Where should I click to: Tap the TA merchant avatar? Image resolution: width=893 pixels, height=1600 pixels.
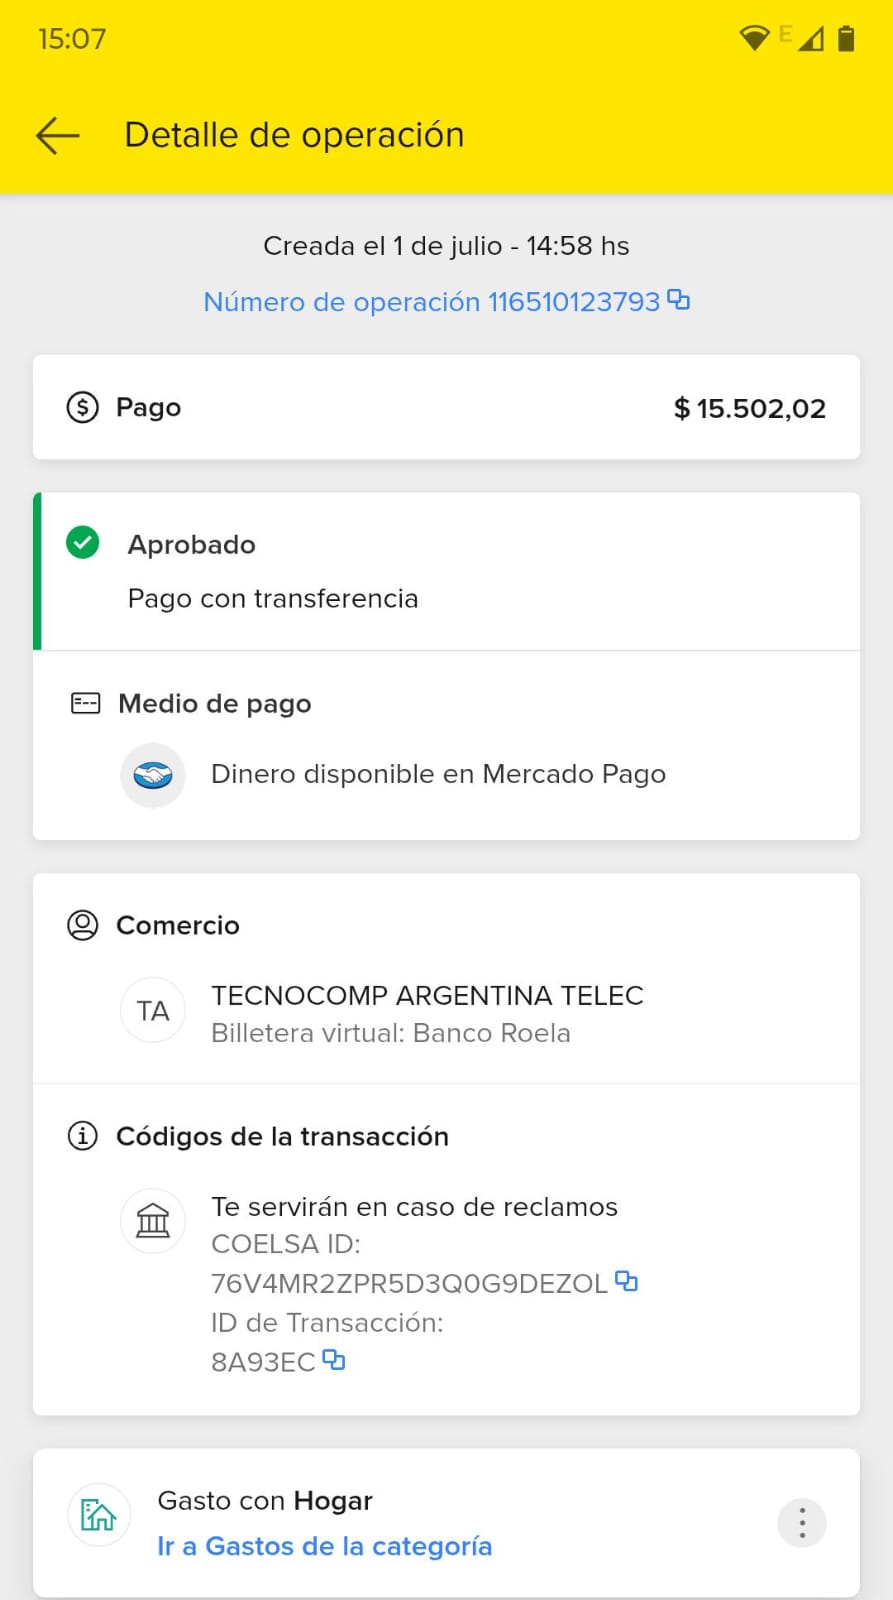click(153, 1011)
